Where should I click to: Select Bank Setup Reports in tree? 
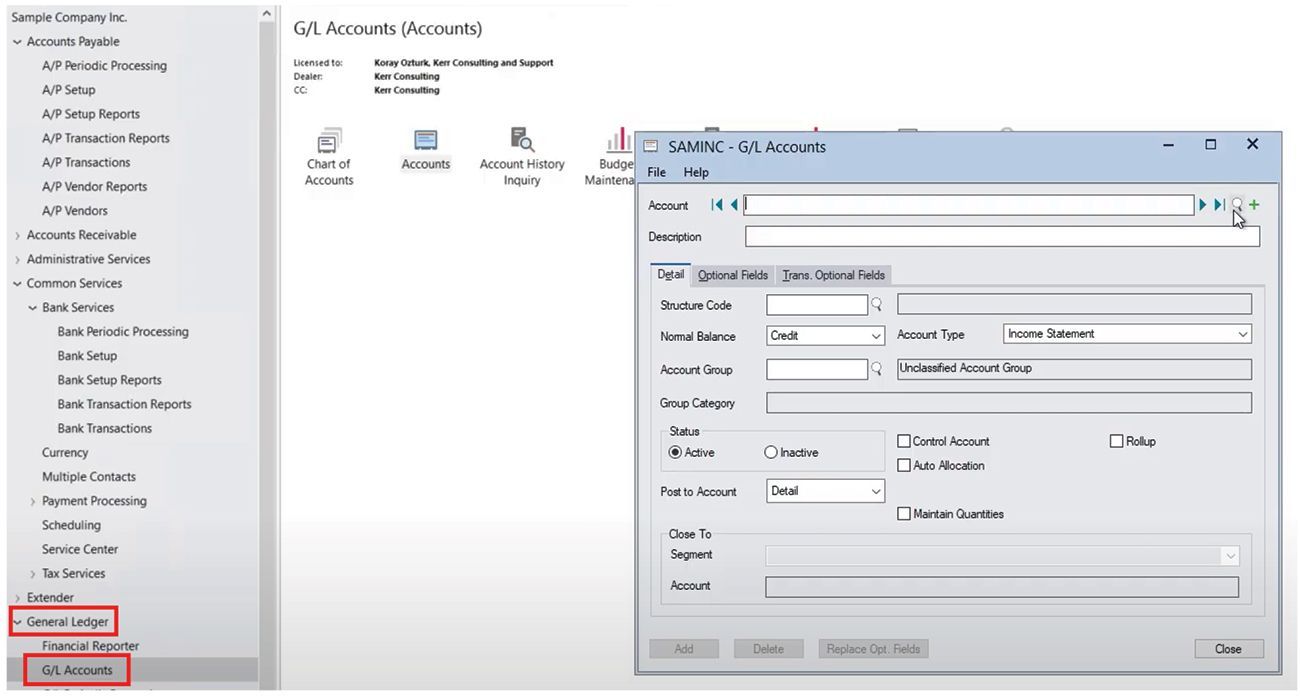(109, 380)
